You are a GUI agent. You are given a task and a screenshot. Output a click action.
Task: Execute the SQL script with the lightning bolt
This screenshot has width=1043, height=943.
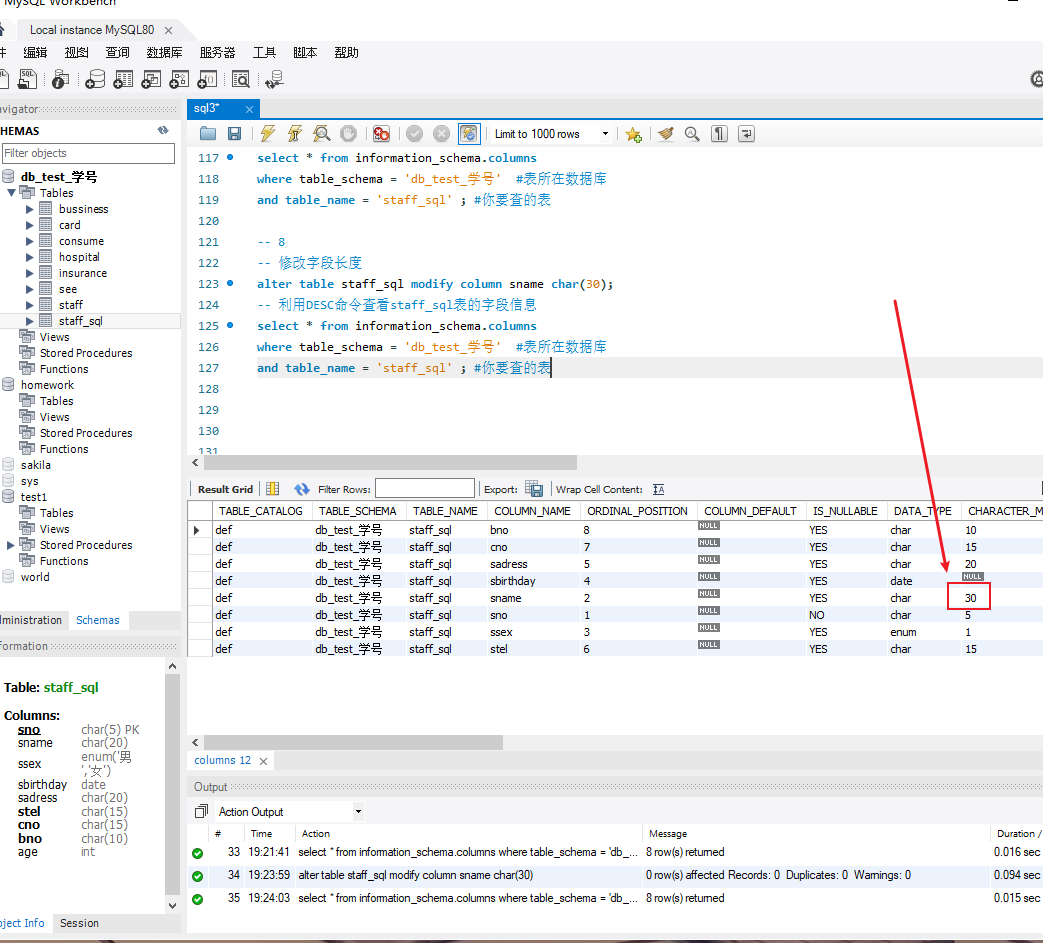[x=266, y=133]
